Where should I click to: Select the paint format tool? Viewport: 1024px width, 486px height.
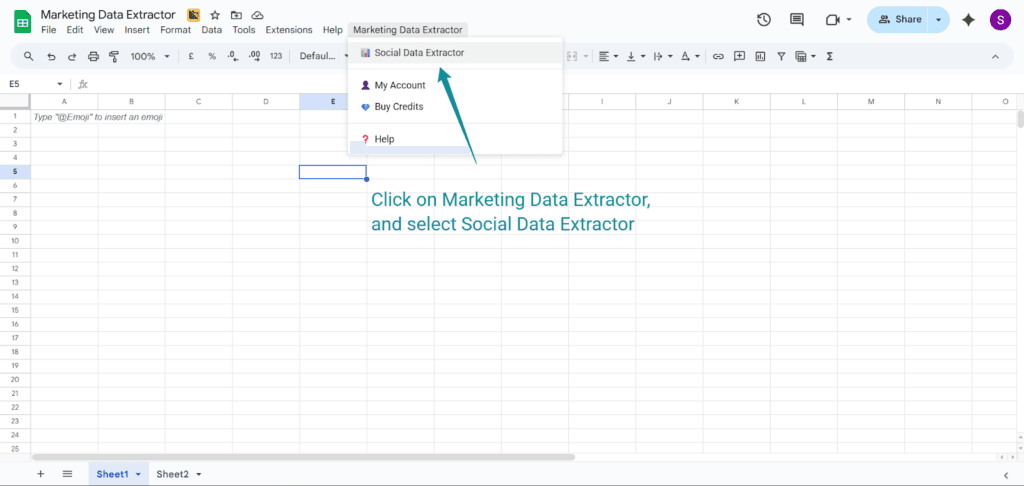point(113,57)
